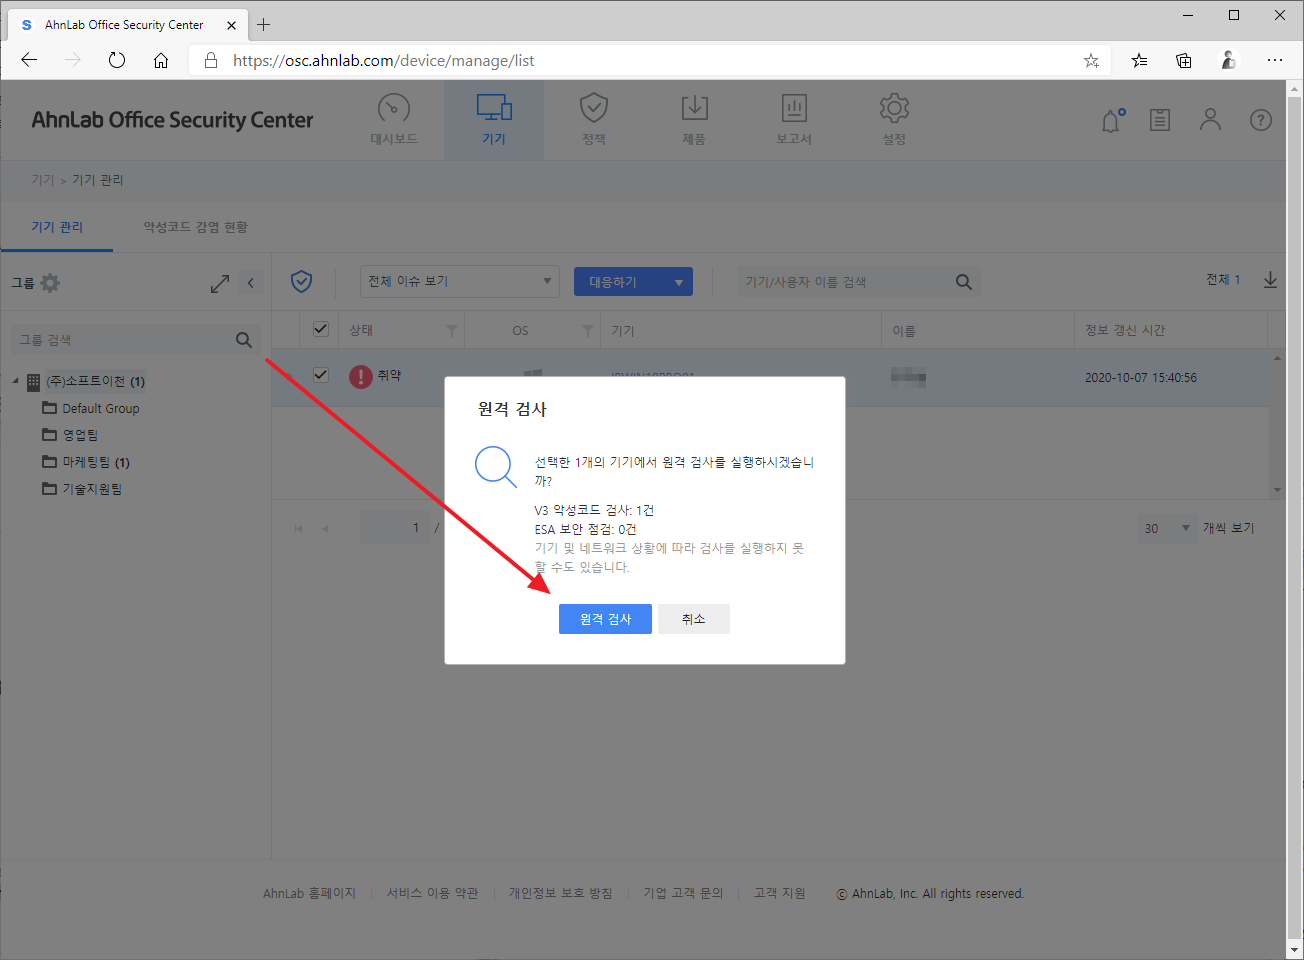Expand the group panel with diagonal arrows
Viewport: 1304px width, 960px height.
coord(220,284)
